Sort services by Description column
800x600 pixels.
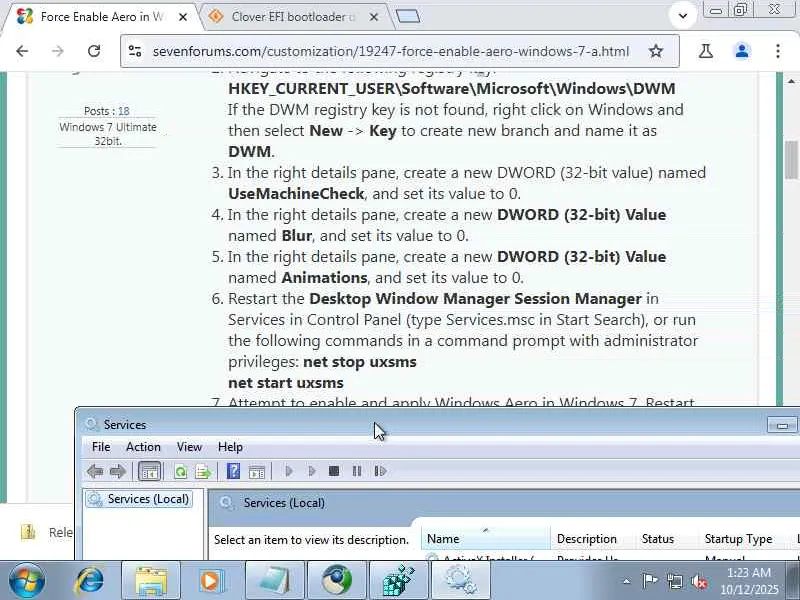[x=593, y=539]
